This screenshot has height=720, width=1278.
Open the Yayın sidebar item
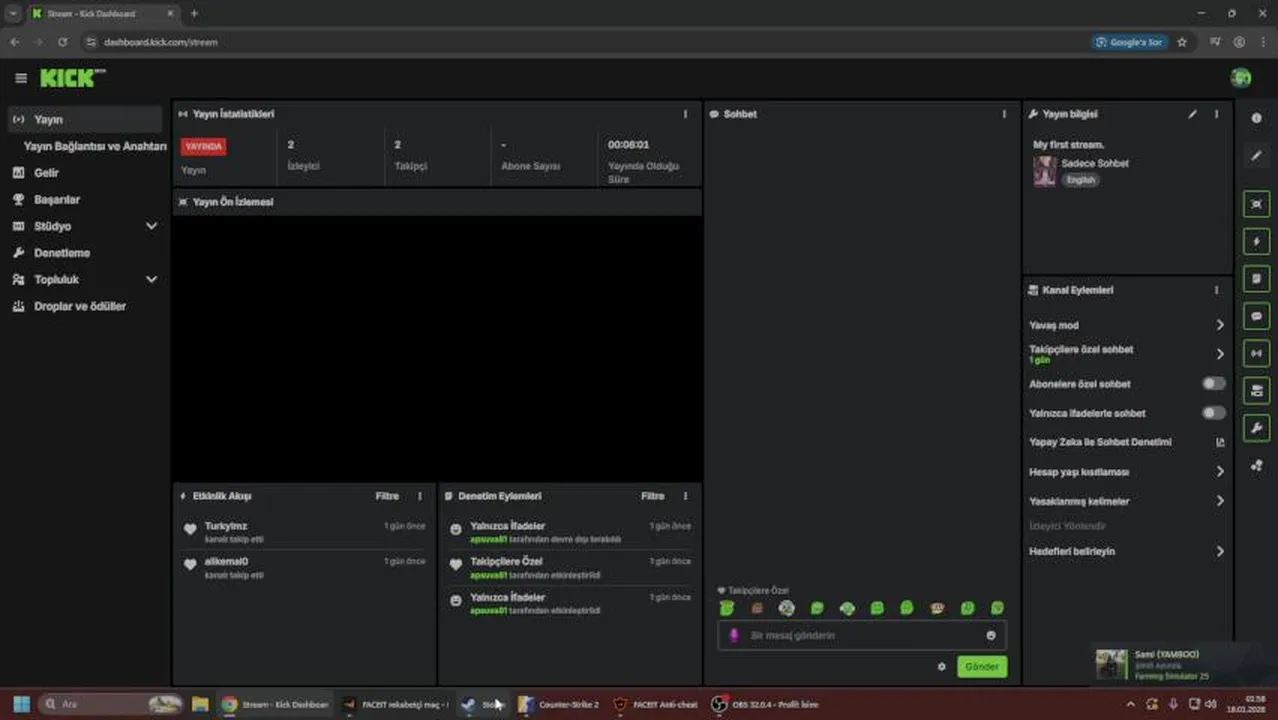(85, 119)
